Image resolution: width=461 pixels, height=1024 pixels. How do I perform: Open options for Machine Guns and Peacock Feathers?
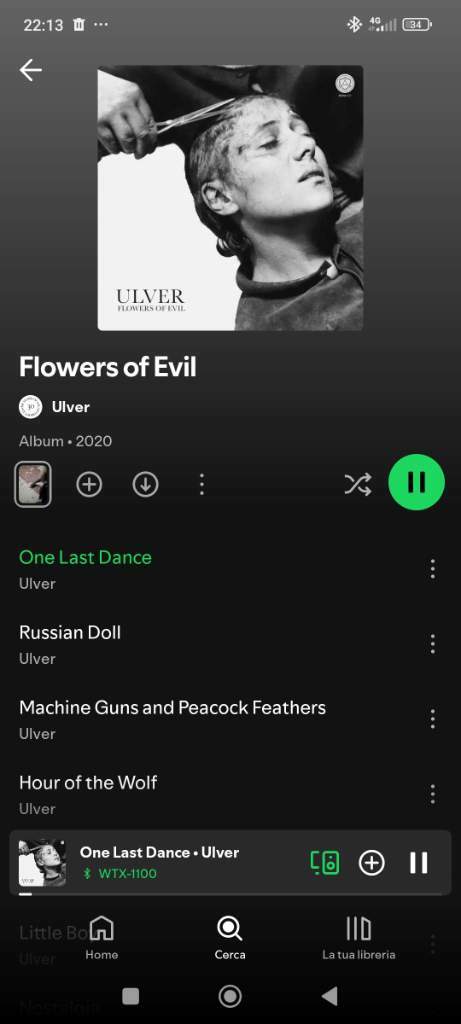(432, 719)
